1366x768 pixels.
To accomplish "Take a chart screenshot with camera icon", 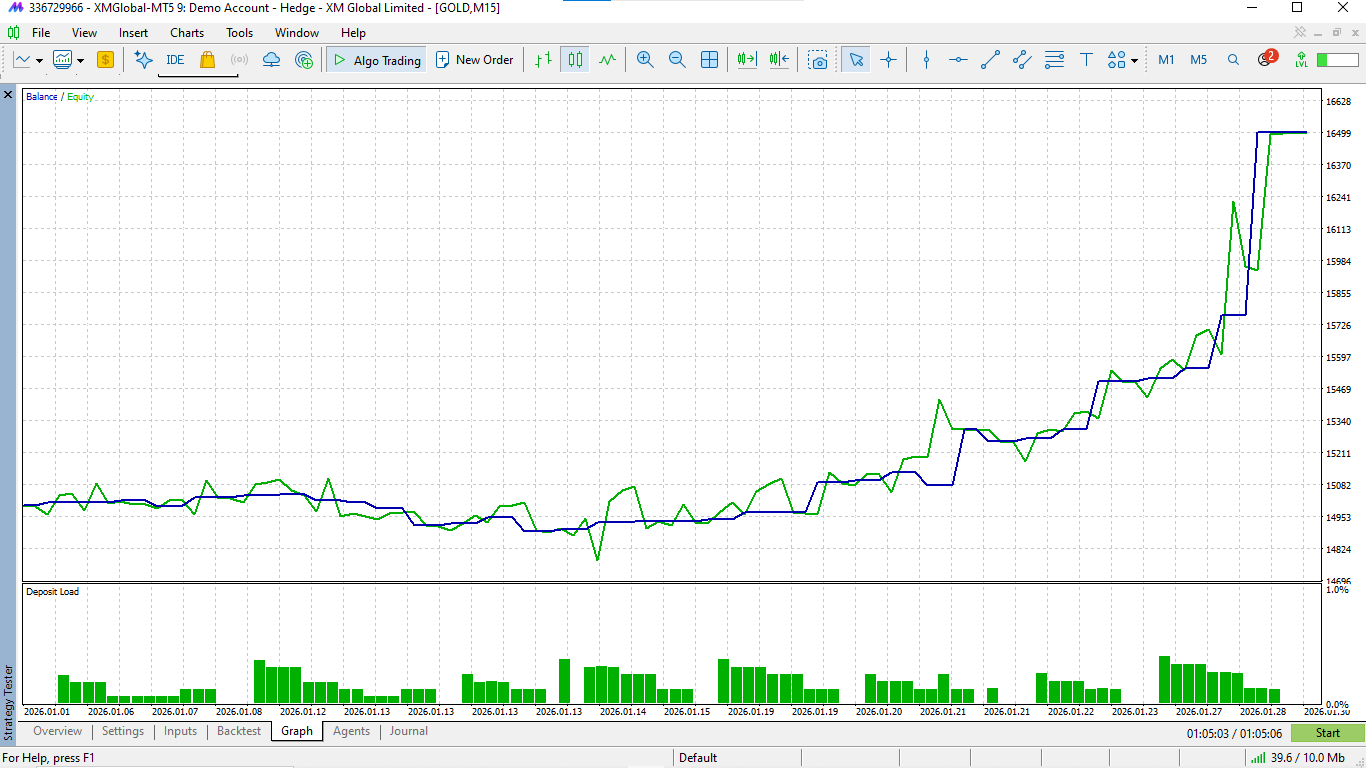I will [819, 60].
